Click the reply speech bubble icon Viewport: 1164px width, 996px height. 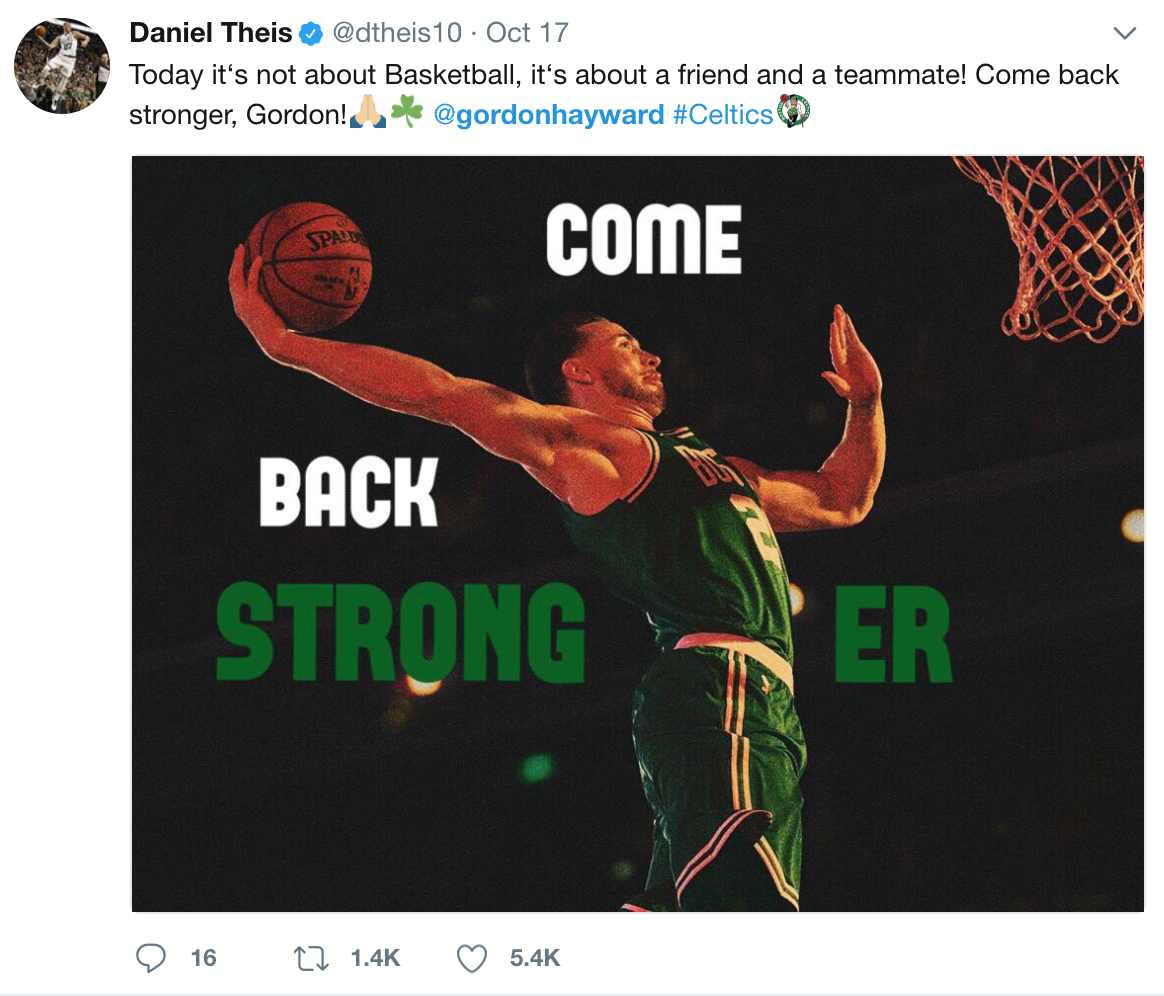[150, 958]
